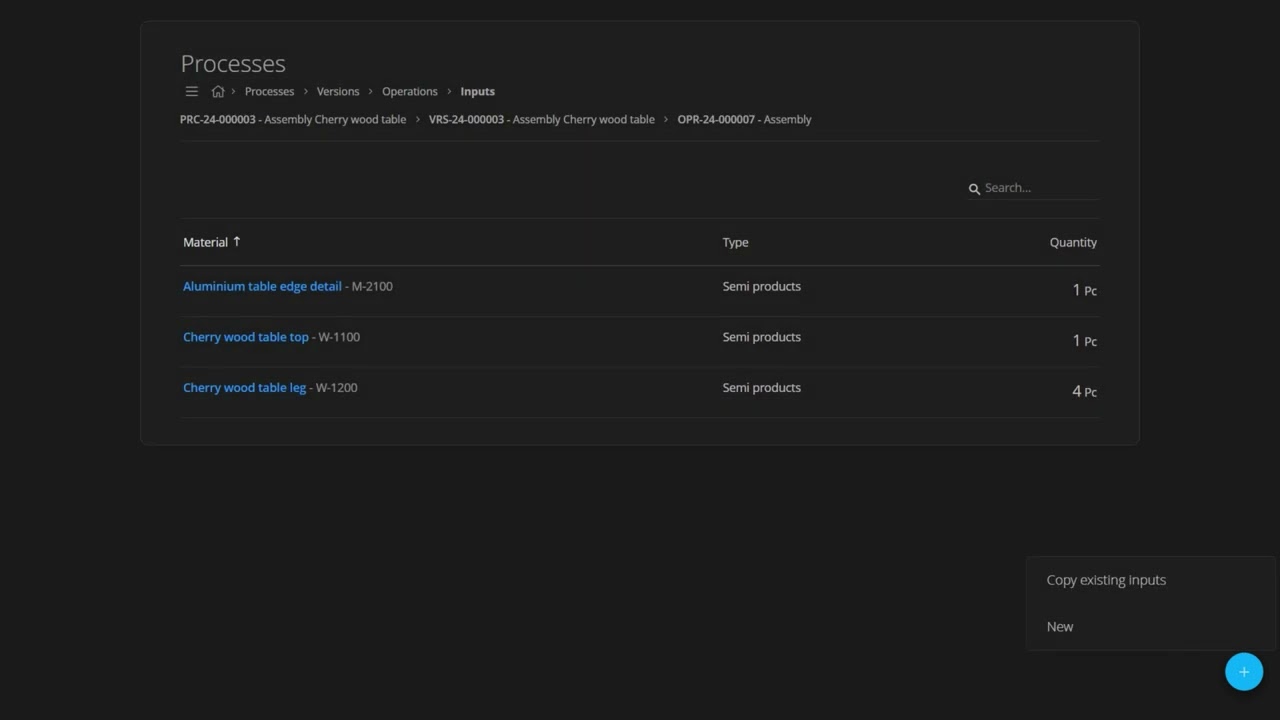1280x720 pixels.
Task: Toggle sort arrow next to Material
Action: click(x=237, y=242)
